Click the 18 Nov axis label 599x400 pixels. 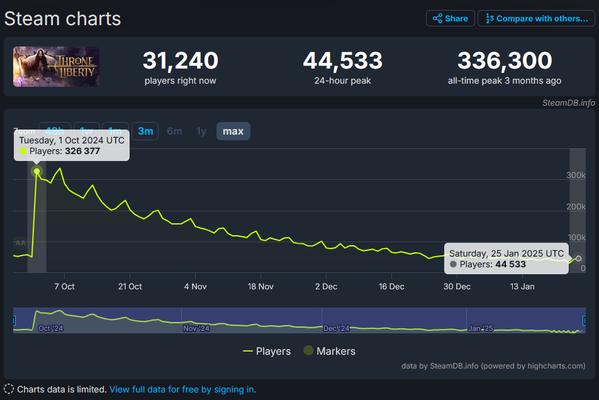click(261, 287)
